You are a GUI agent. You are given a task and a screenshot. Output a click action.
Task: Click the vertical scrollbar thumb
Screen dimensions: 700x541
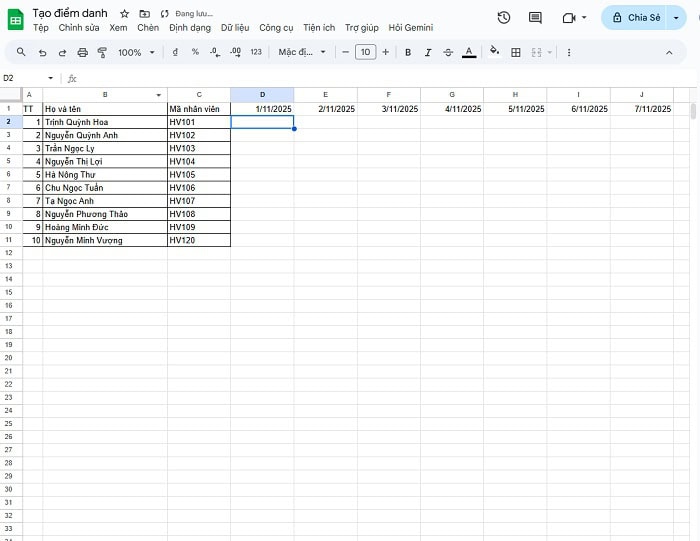point(693,111)
